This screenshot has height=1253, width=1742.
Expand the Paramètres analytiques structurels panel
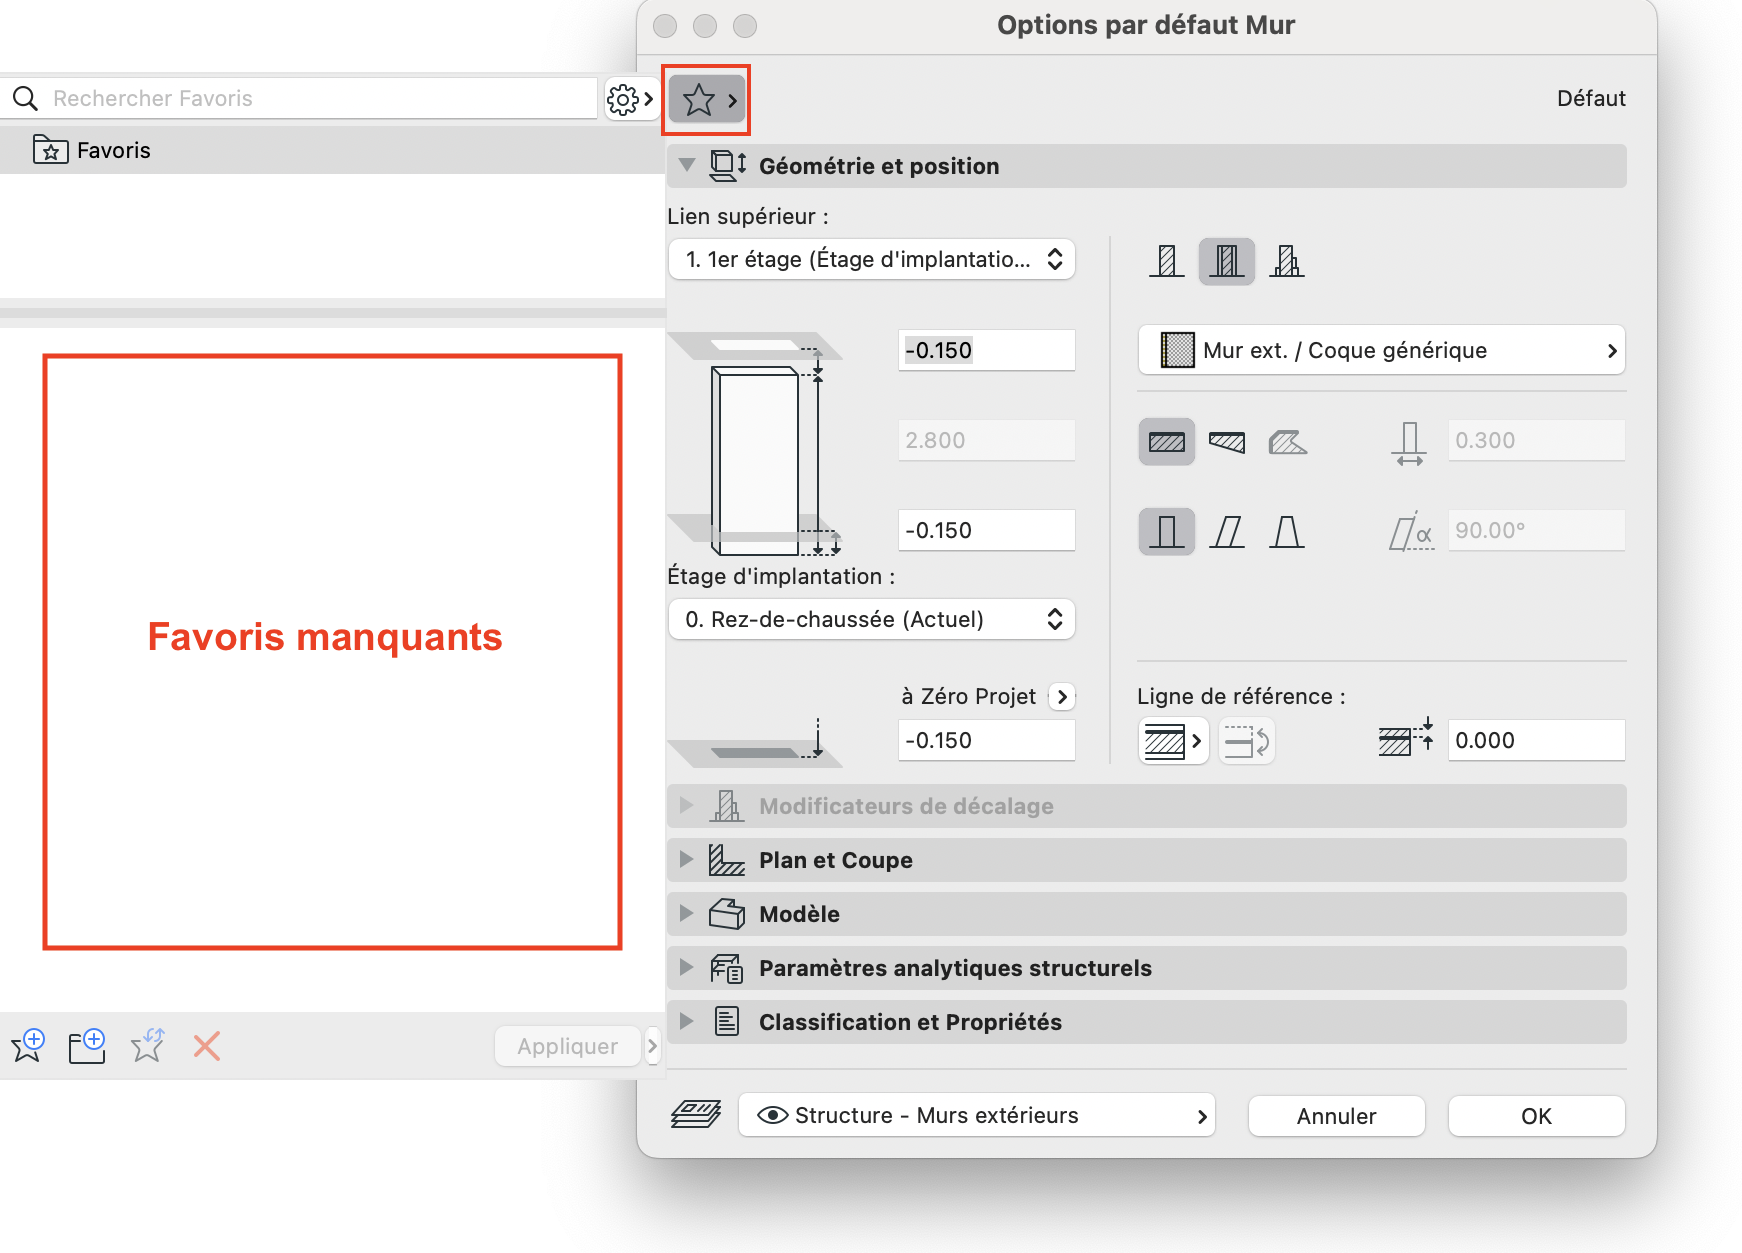[x=686, y=967]
